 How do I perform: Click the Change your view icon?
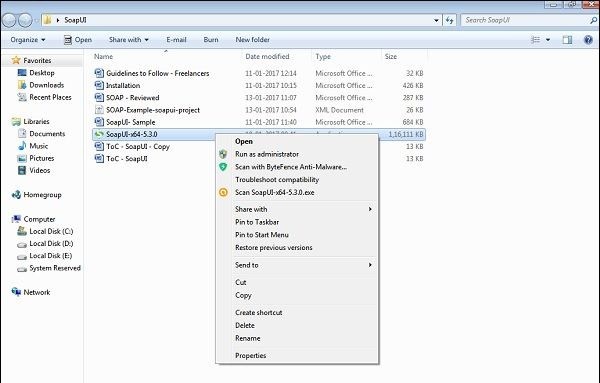pos(536,40)
